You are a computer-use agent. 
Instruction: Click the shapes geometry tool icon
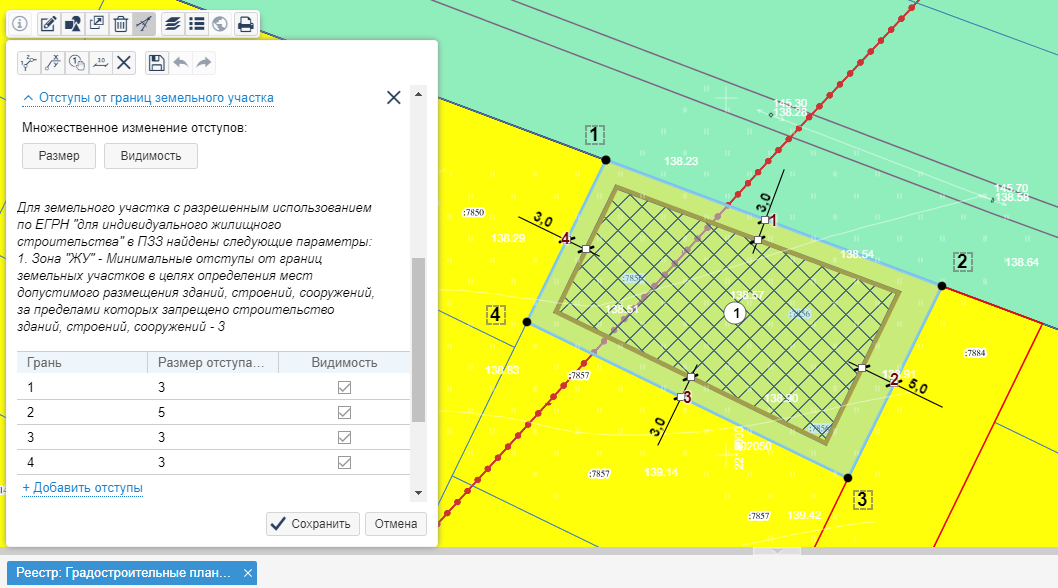(72, 23)
